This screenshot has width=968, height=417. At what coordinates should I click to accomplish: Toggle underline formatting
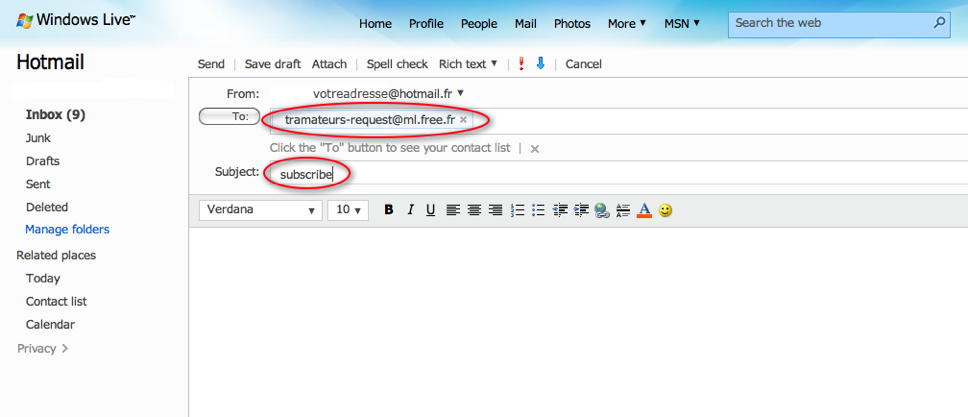click(x=431, y=210)
